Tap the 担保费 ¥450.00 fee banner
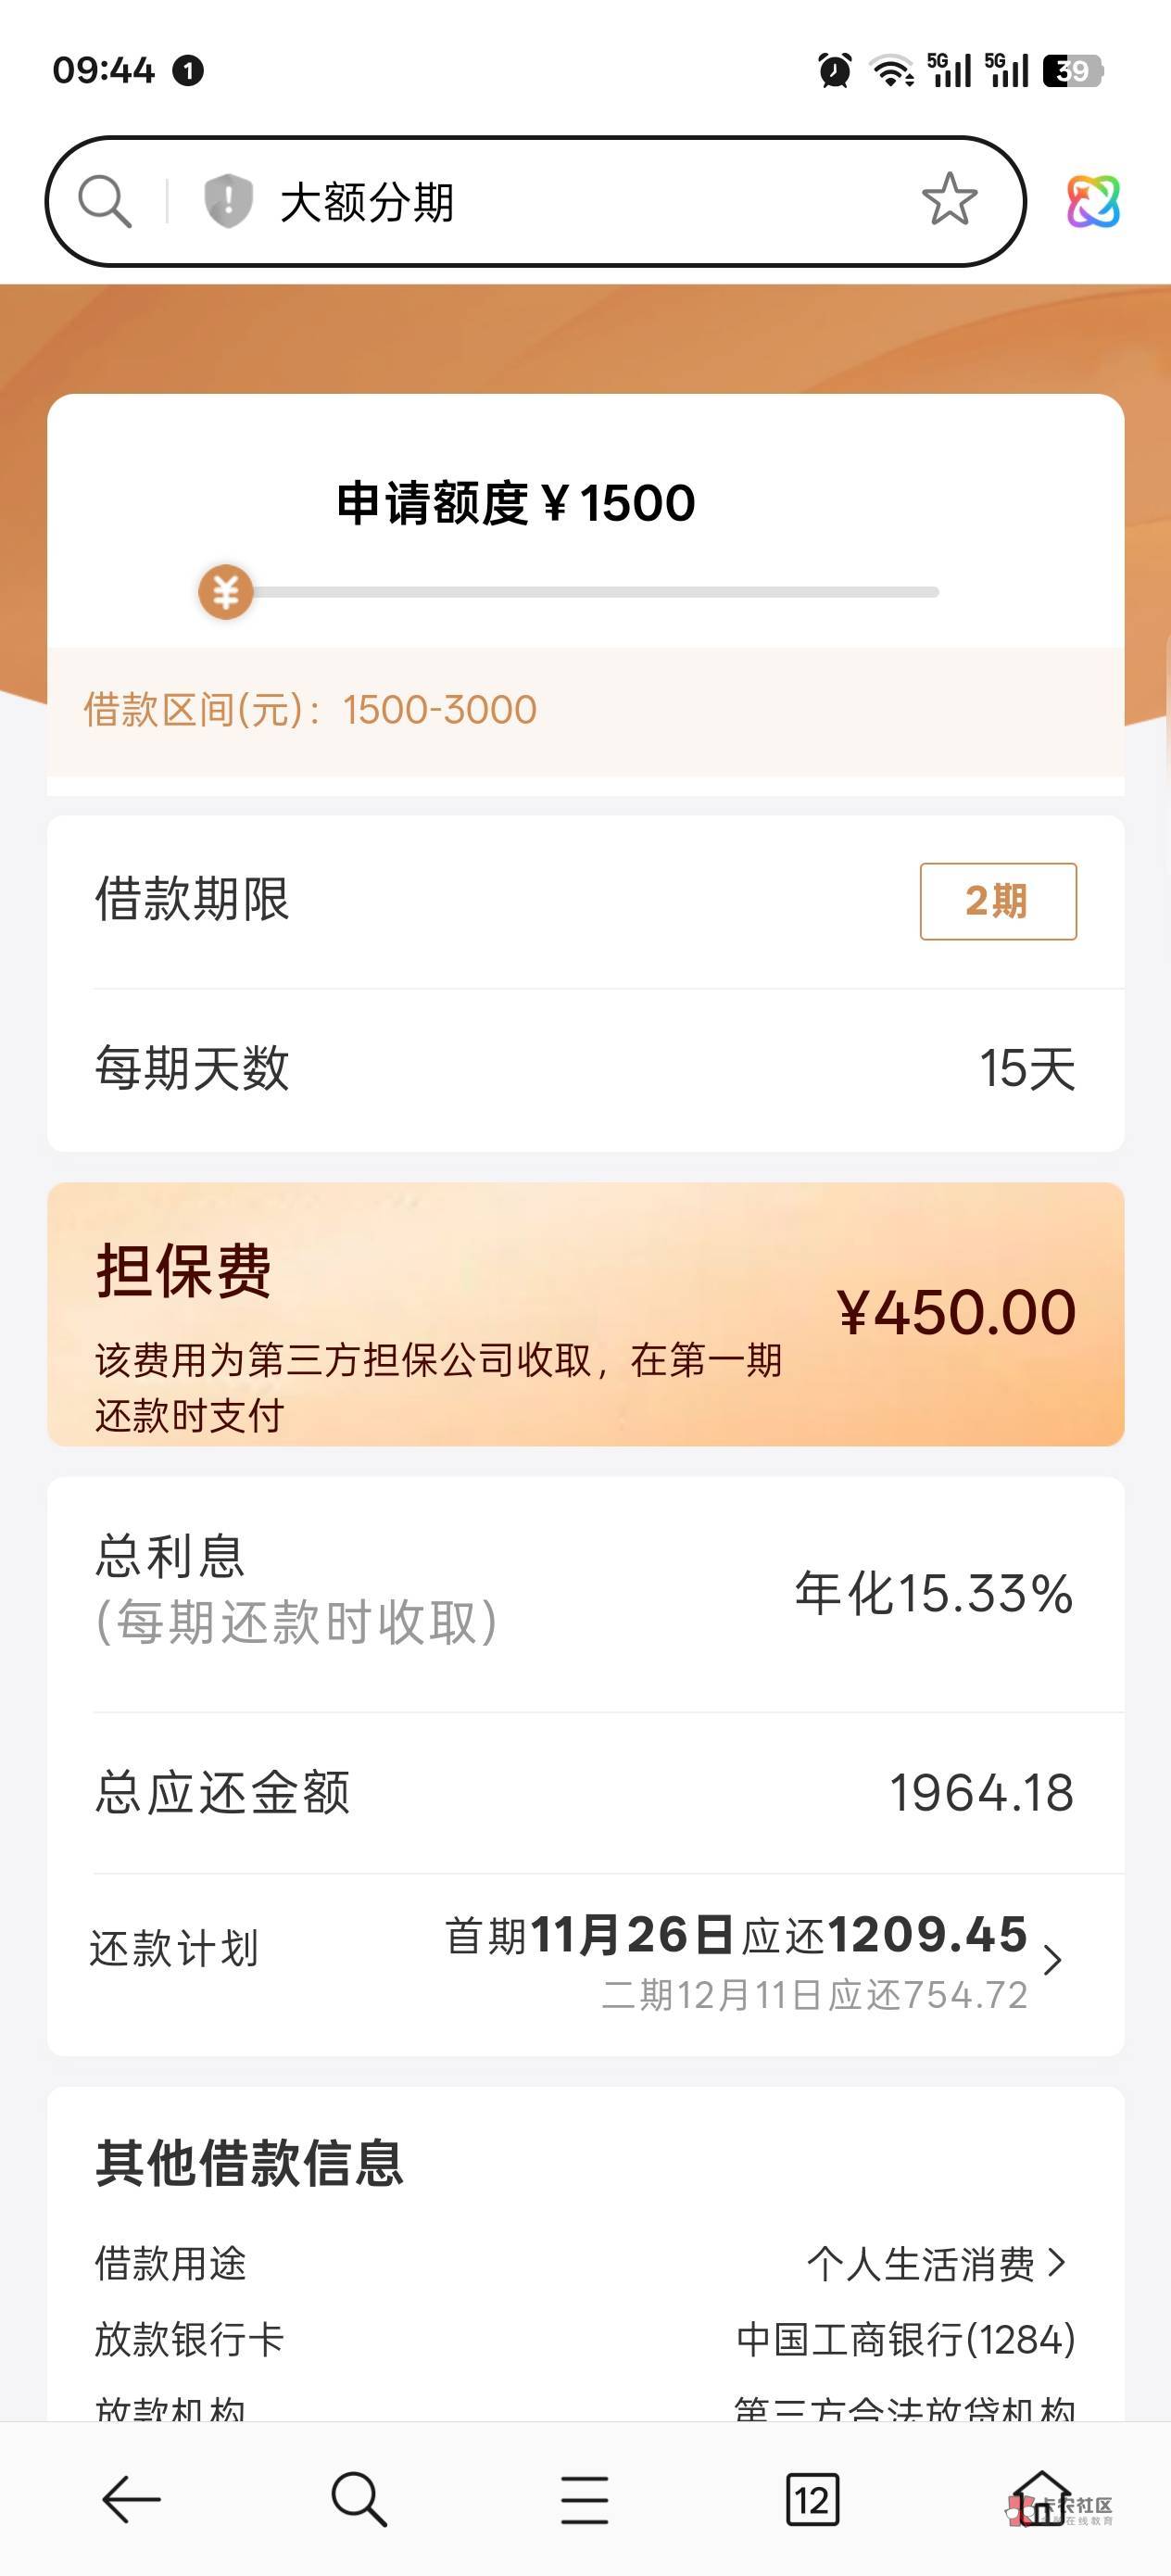This screenshot has width=1171, height=2576. coord(585,1314)
